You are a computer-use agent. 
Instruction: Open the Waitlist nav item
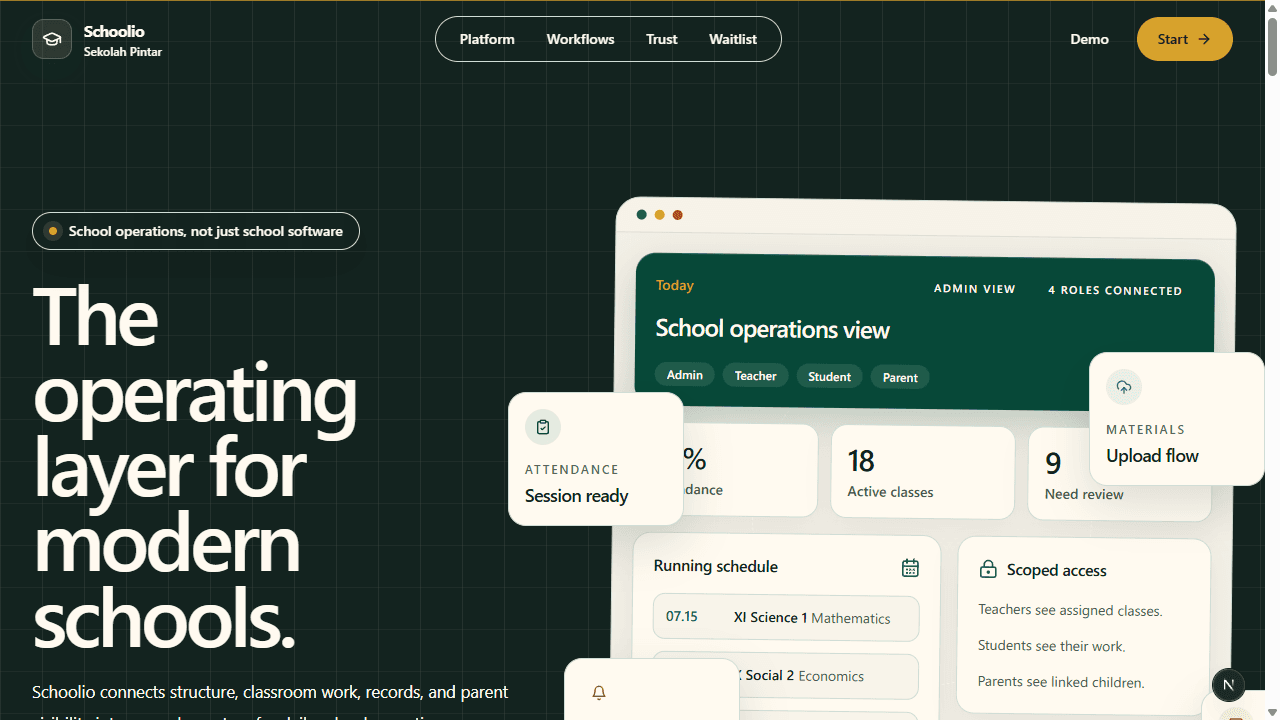(733, 39)
